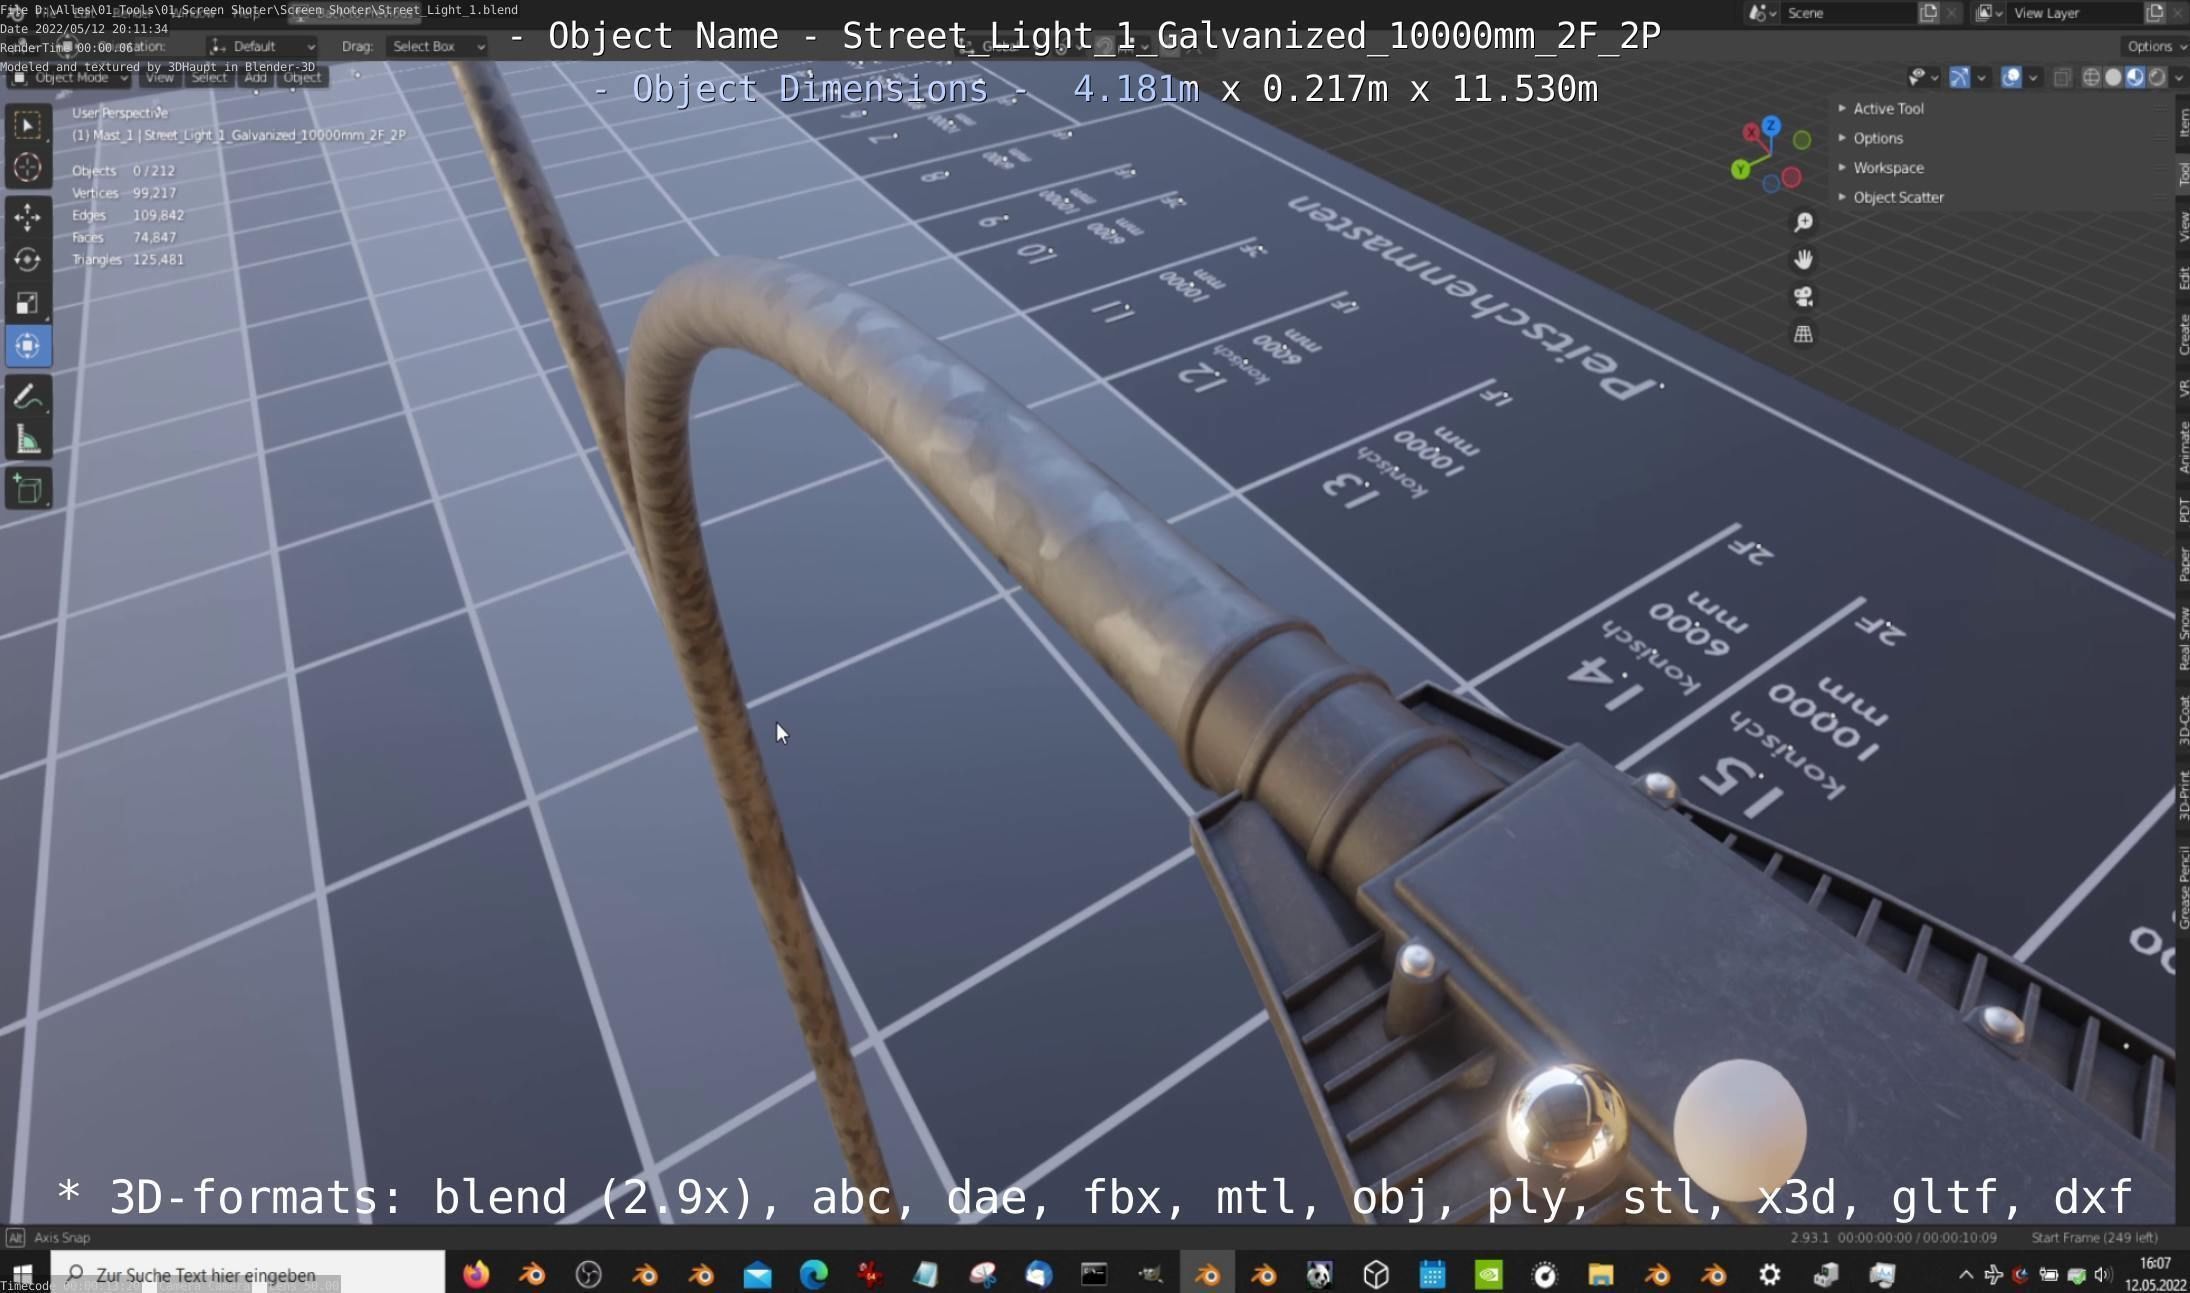Select the Rotate tool
Viewport: 2190px width, 1293px height.
(28, 260)
